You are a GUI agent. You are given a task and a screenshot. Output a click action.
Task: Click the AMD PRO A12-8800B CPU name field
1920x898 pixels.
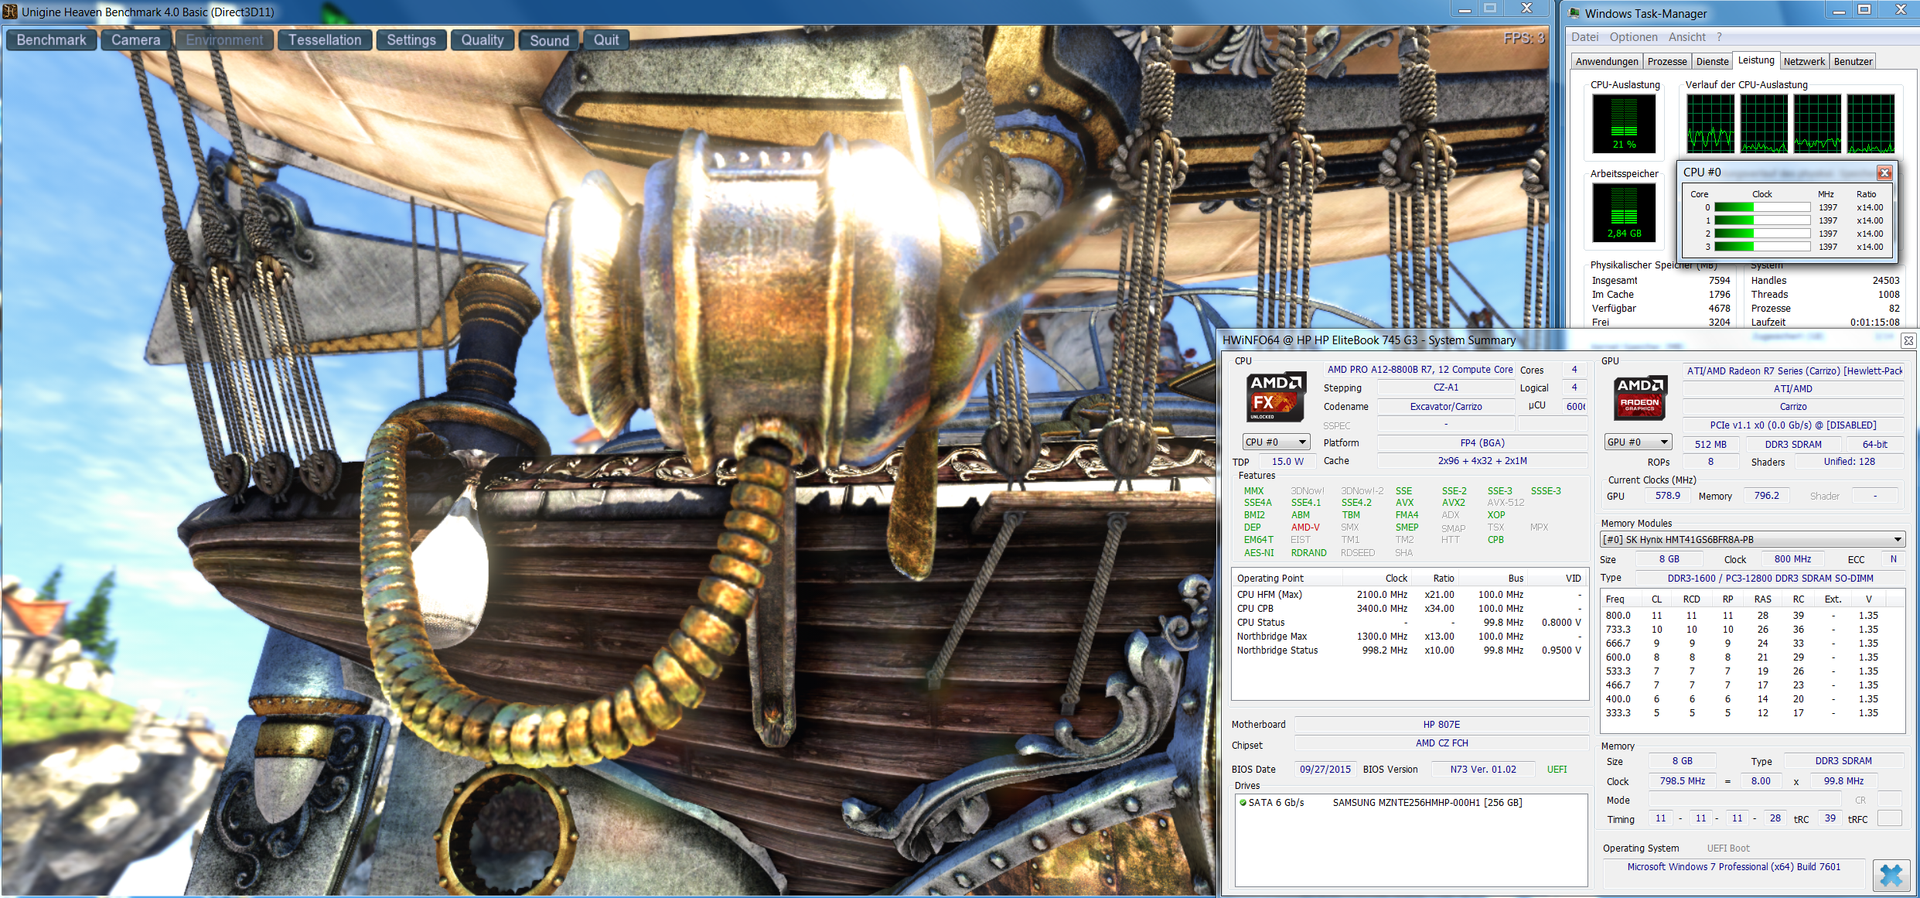1419,370
